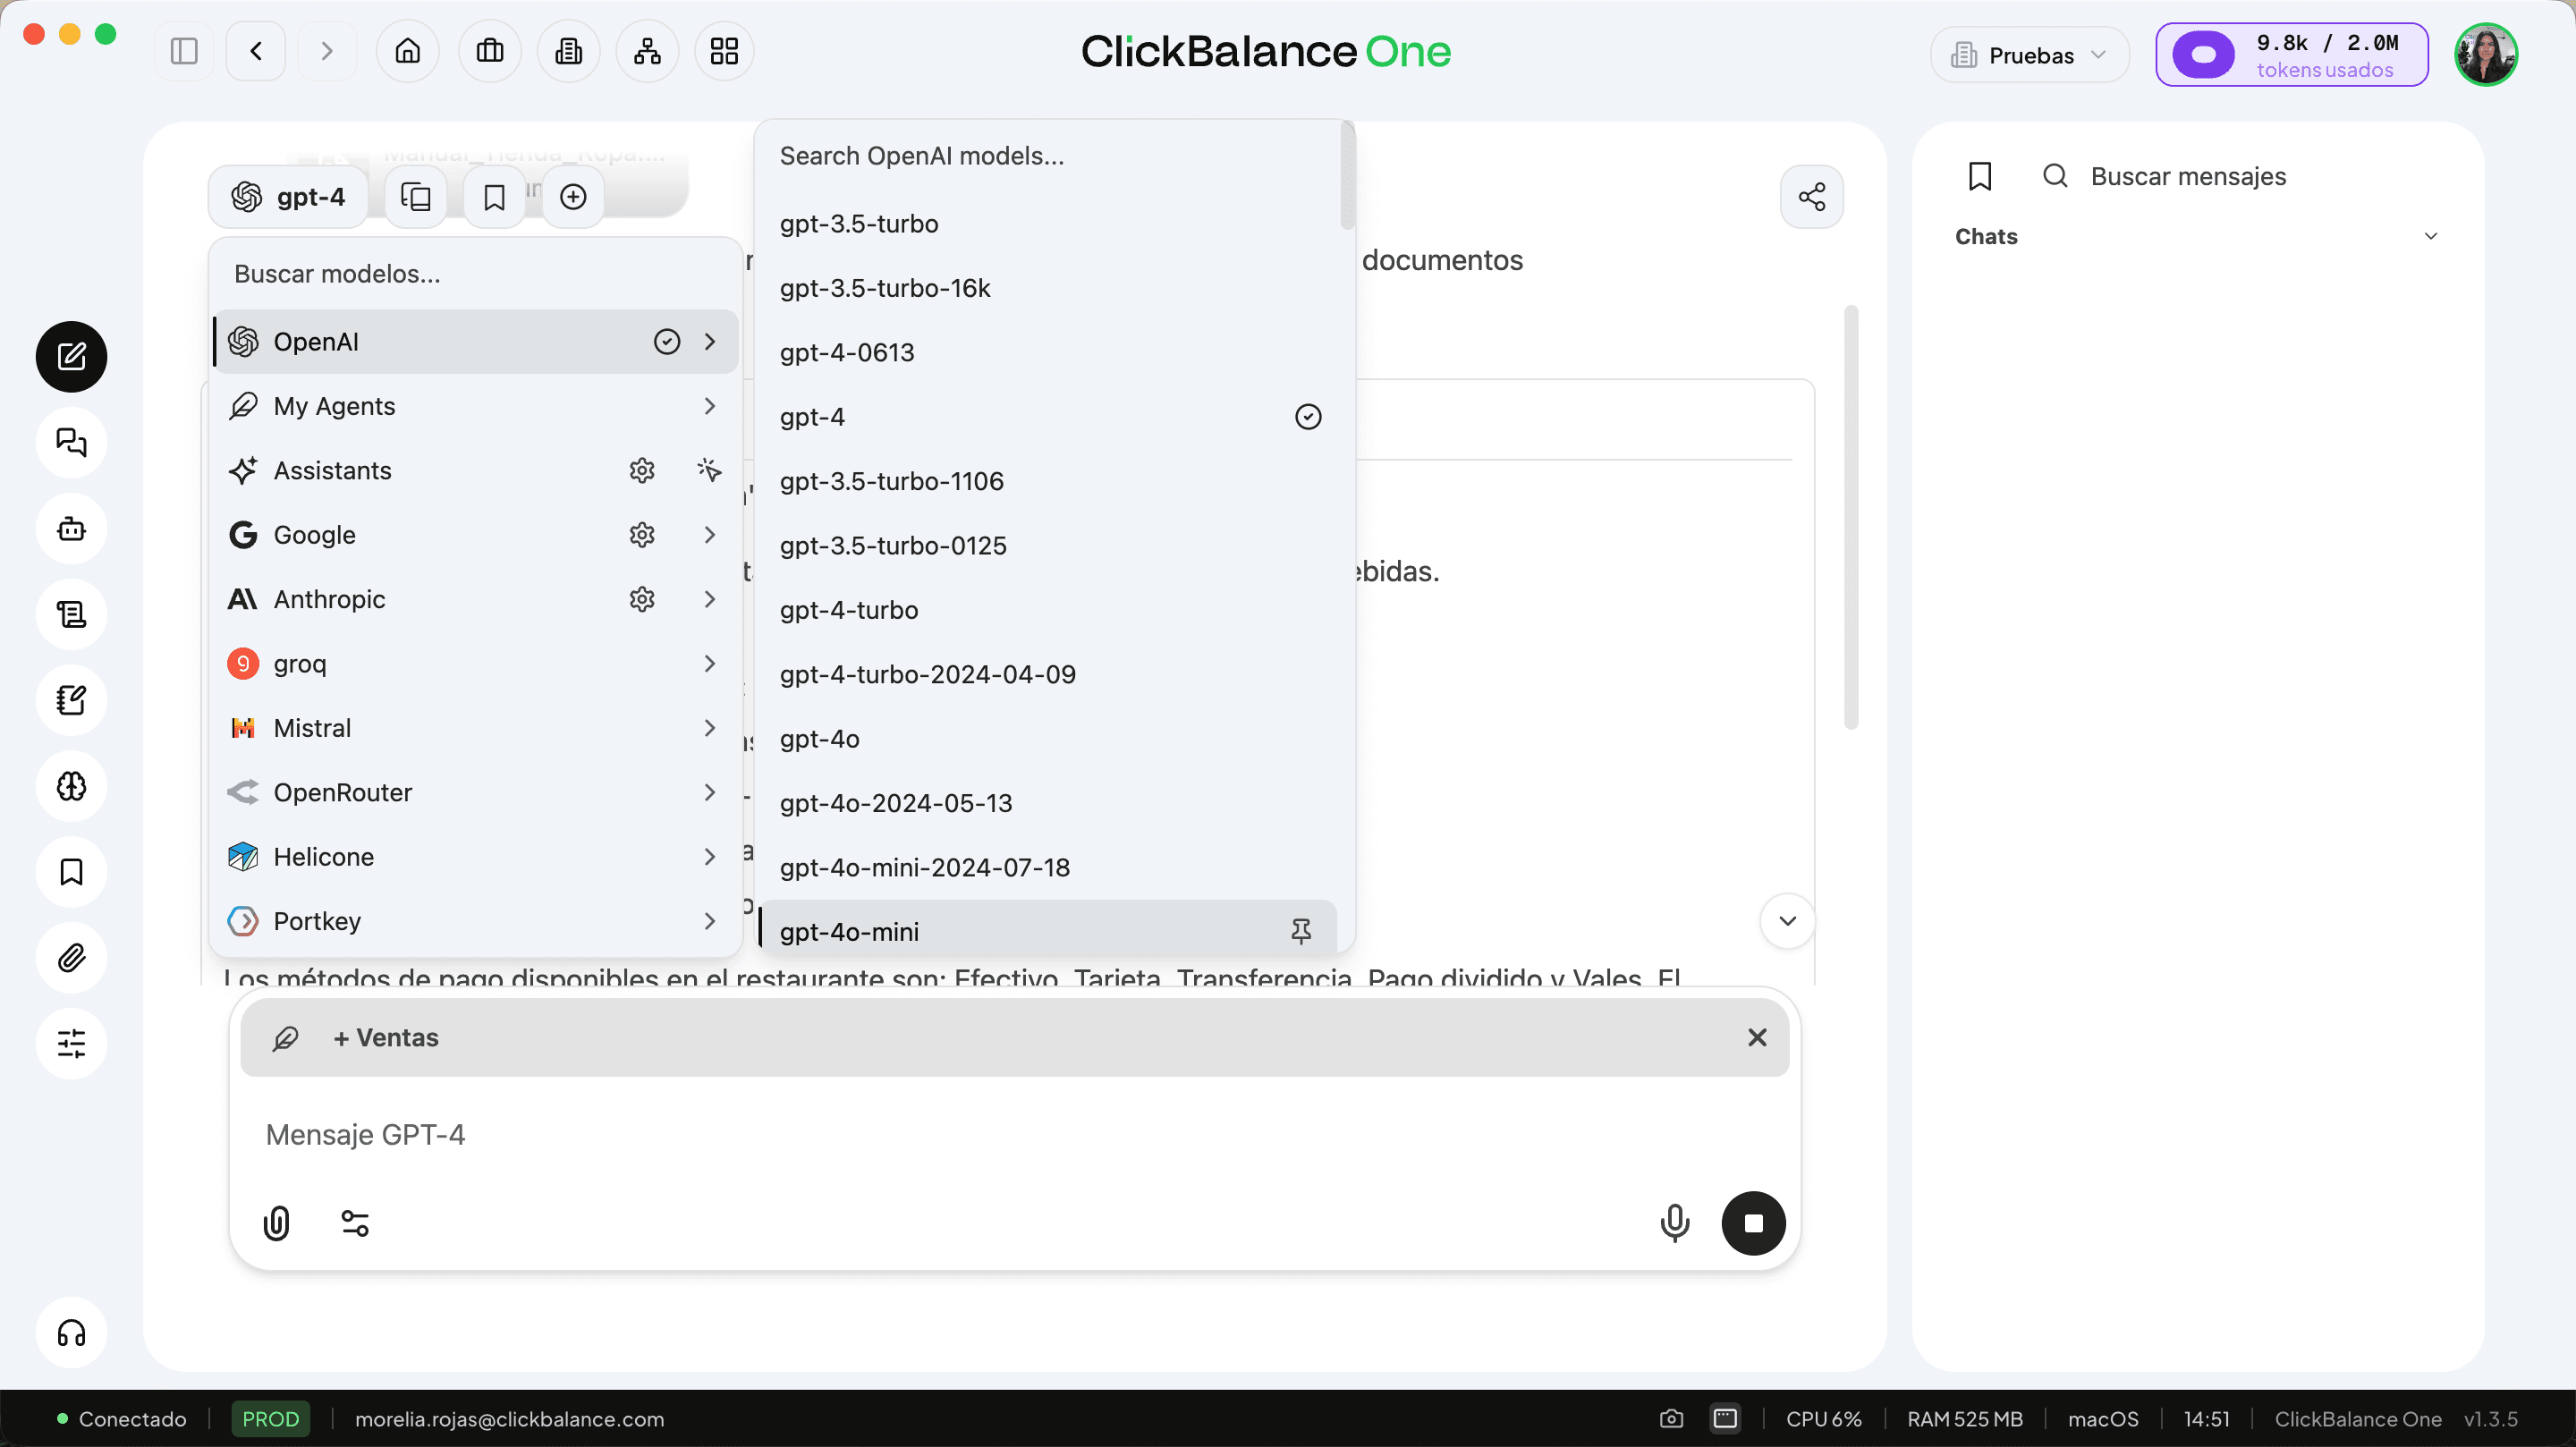Open the Pruebas workspace dropdown
The image size is (2576, 1447).
[2029, 54]
